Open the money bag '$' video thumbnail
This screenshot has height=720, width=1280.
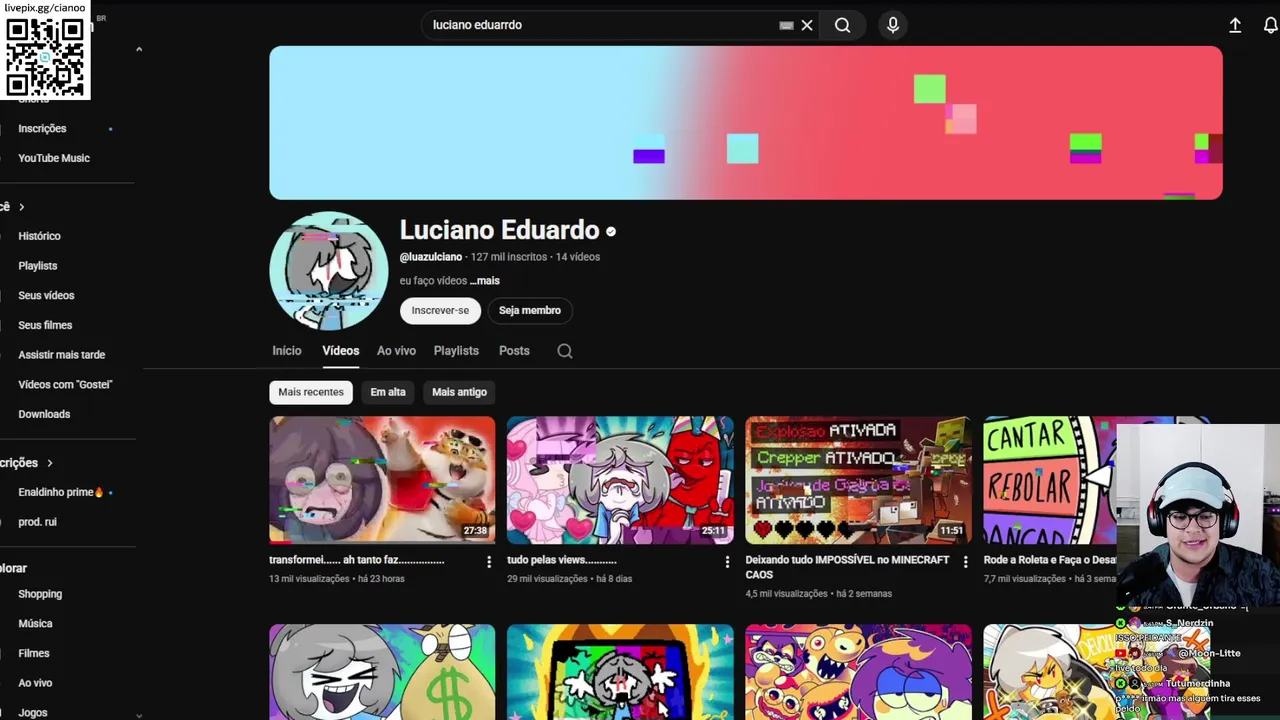(382, 672)
